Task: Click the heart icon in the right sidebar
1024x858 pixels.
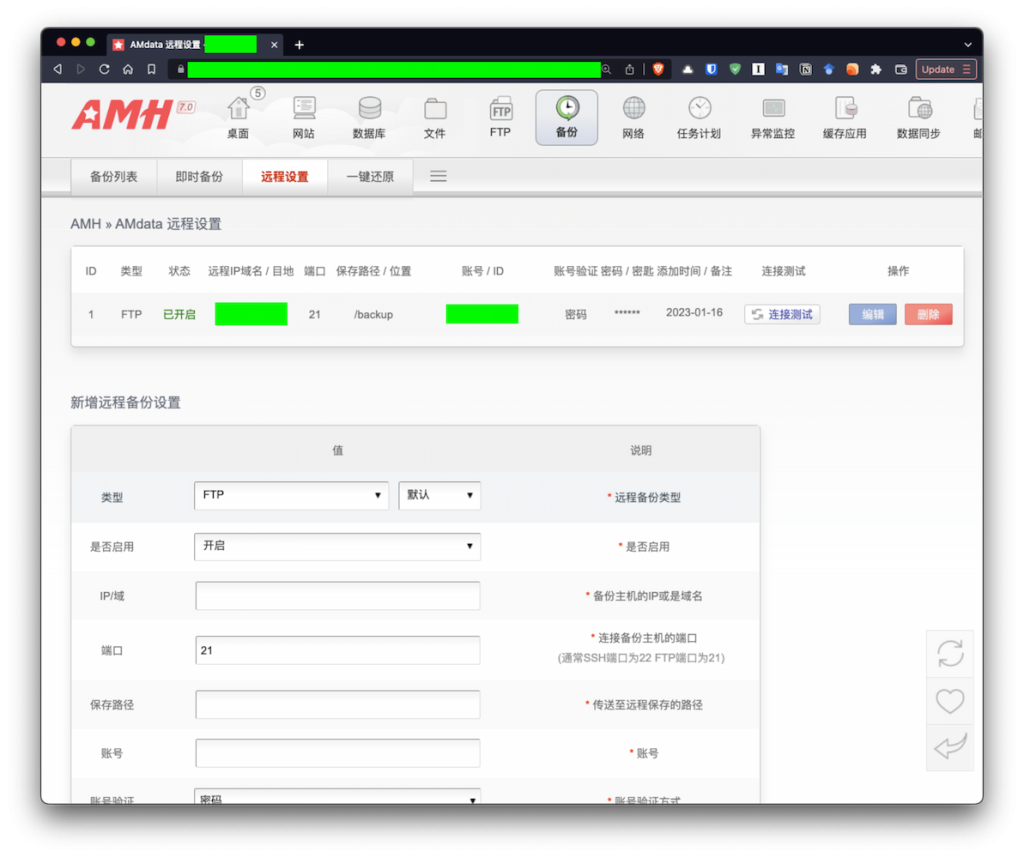Action: pos(950,700)
